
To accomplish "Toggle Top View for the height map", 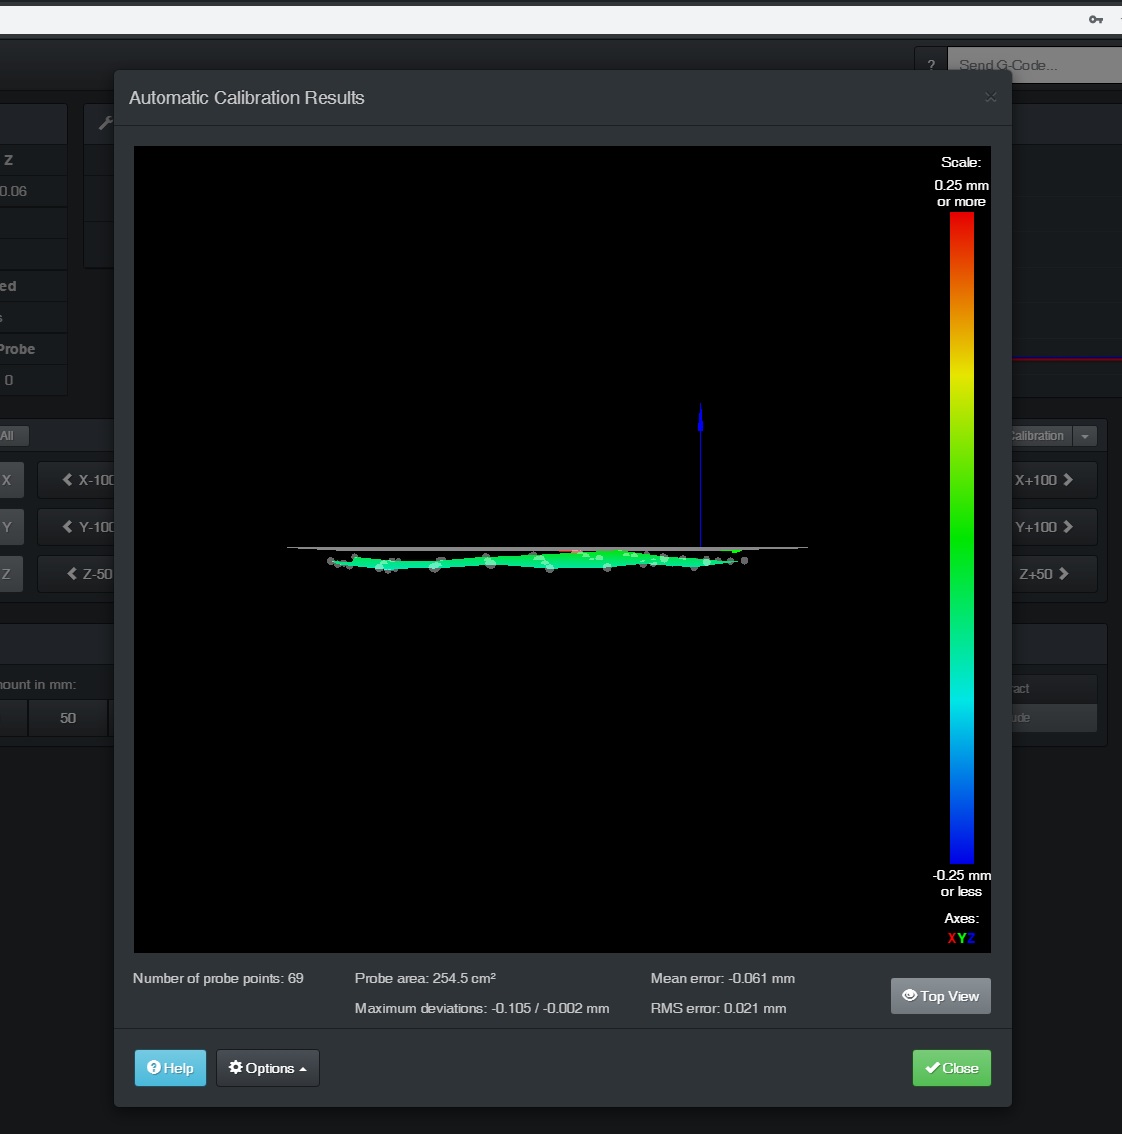I will click(x=940, y=996).
